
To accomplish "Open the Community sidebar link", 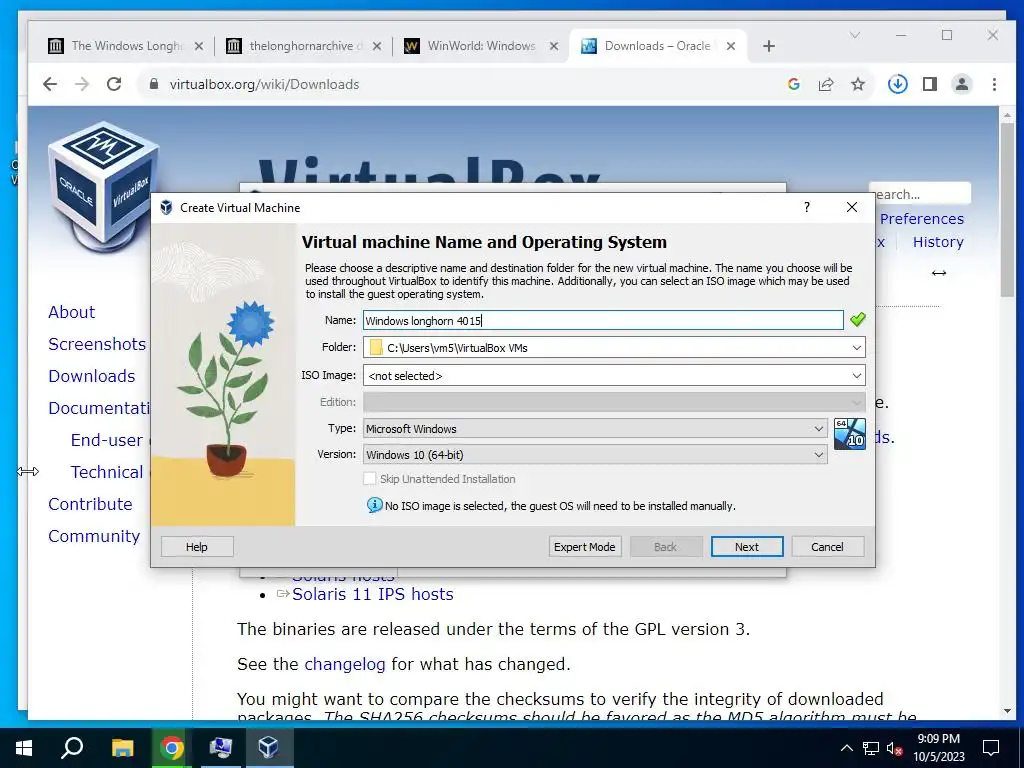I will (x=94, y=536).
